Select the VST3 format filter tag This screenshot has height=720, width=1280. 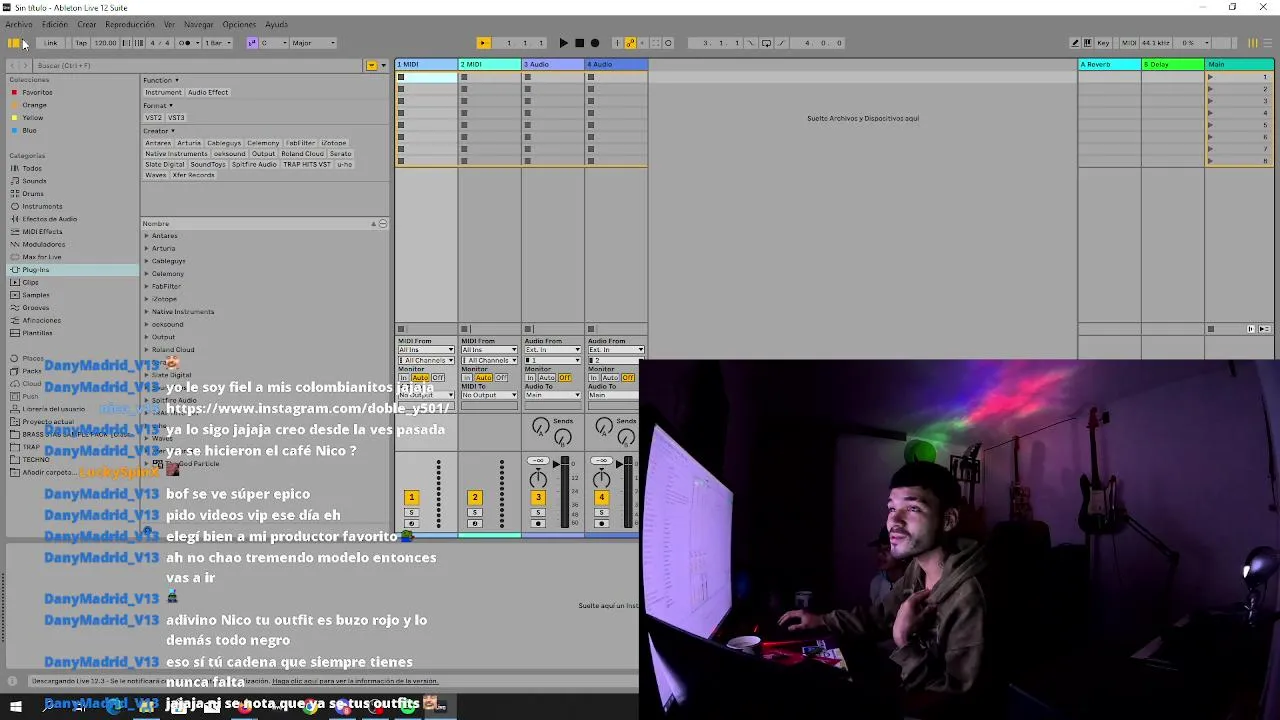[176, 118]
